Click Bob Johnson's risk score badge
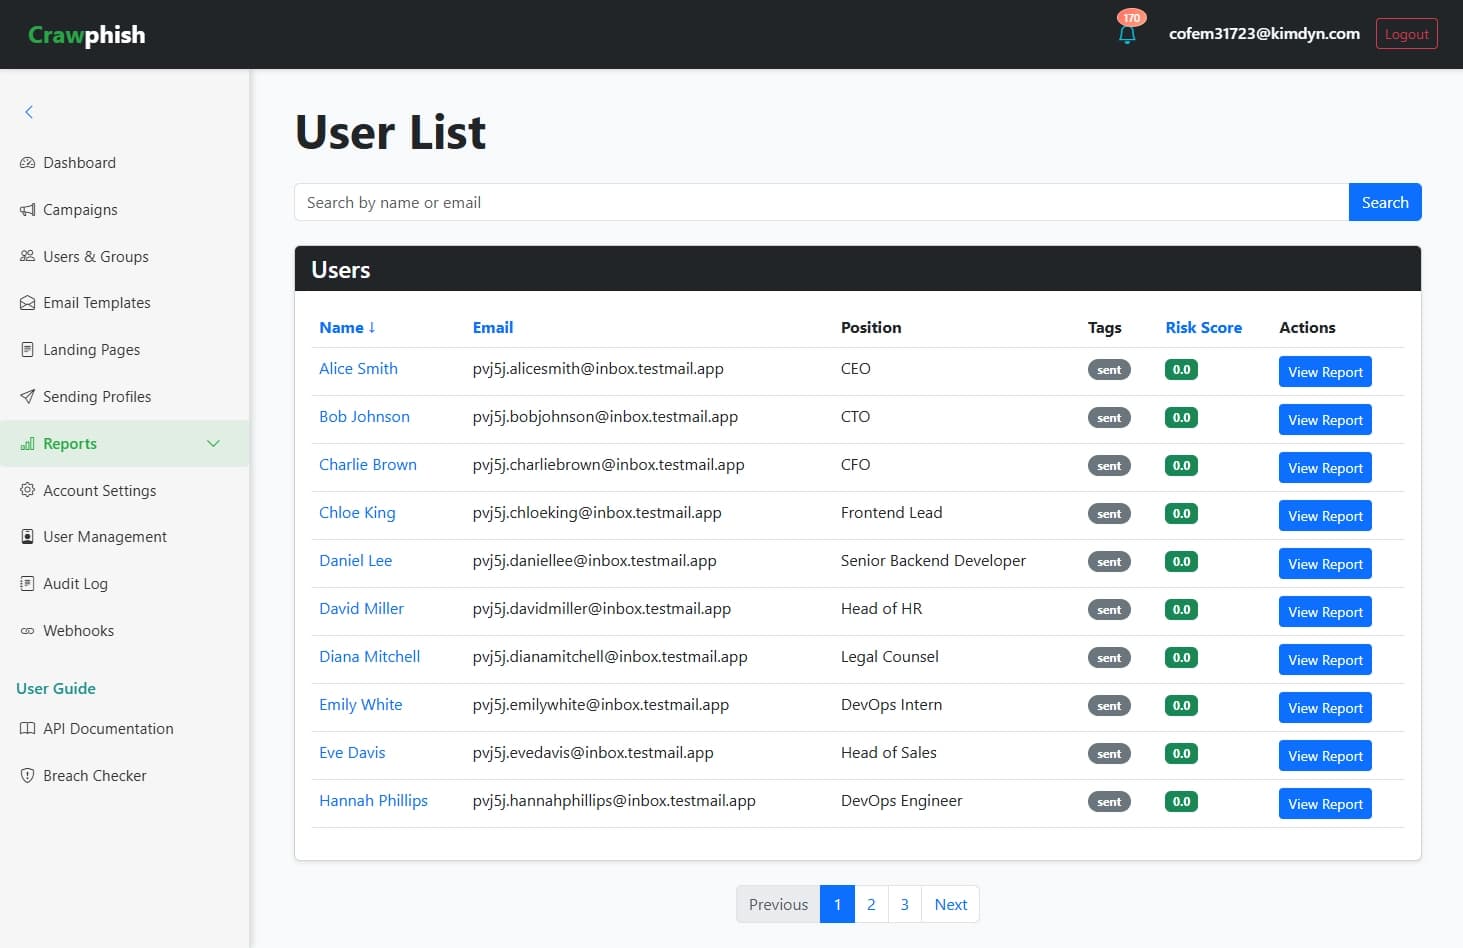Viewport: 1463px width, 948px height. coord(1181,417)
